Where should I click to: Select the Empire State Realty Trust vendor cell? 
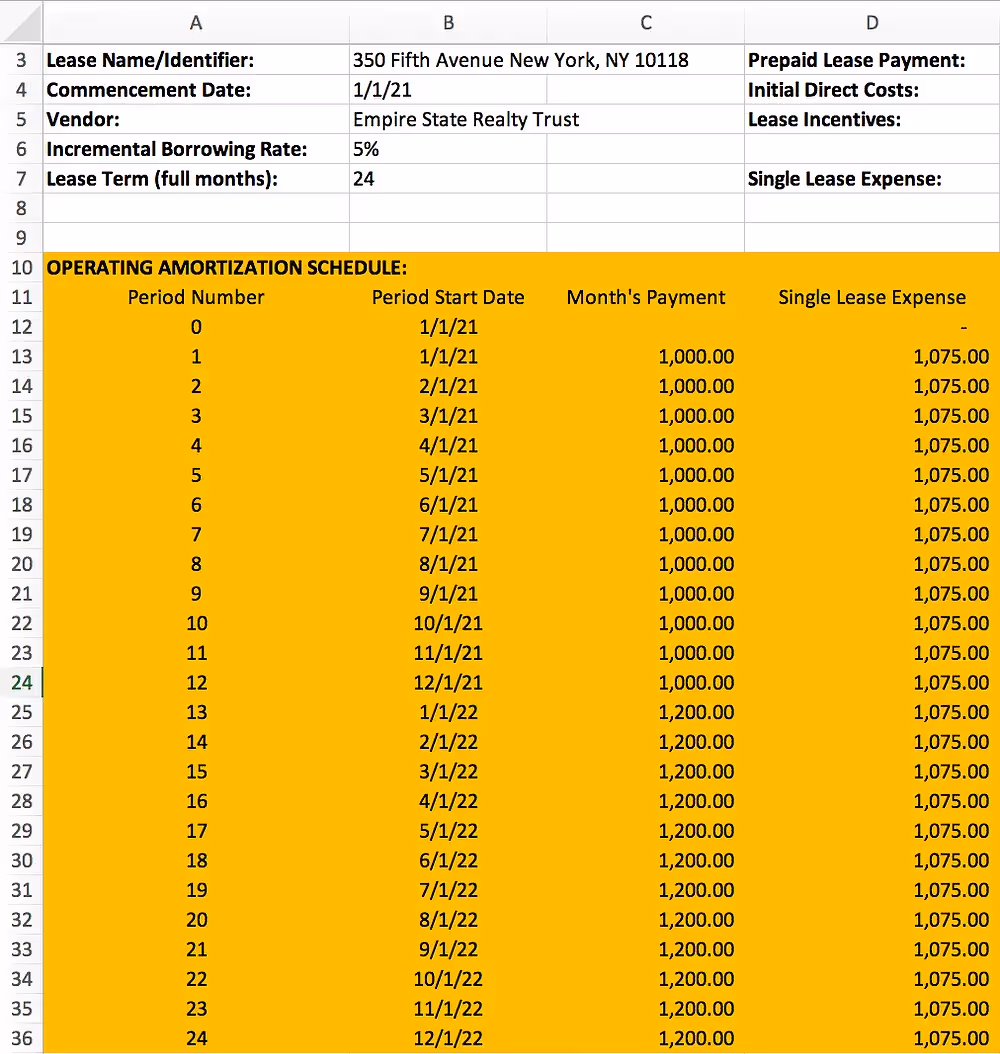tap(448, 119)
